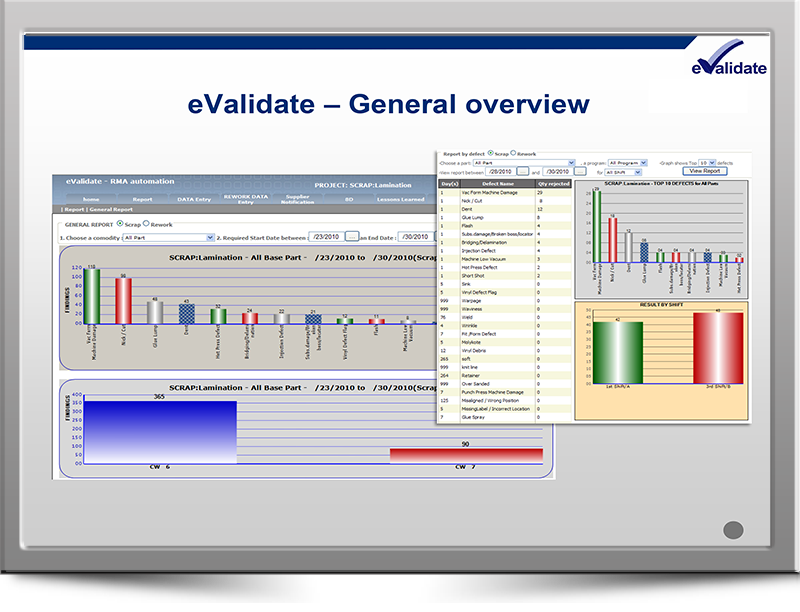800x612 pixels.
Task: Click 'Bridging/Delamination' row in defect table
Action: click(x=505, y=242)
